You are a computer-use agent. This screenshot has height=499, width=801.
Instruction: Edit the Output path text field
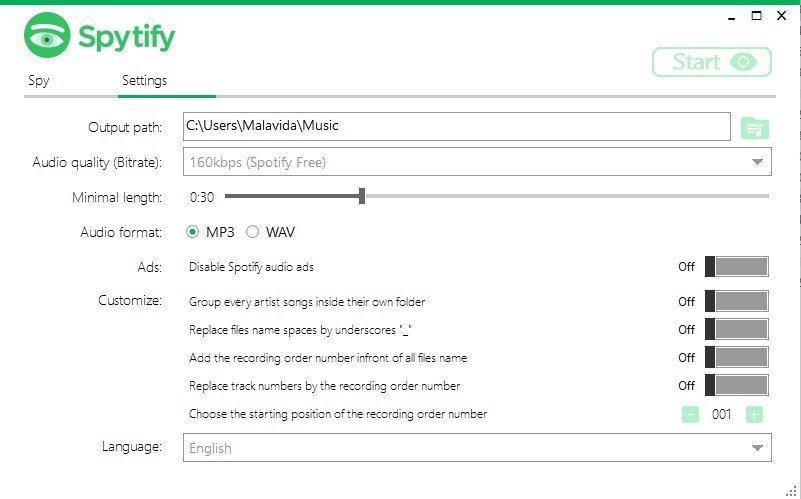tap(457, 126)
